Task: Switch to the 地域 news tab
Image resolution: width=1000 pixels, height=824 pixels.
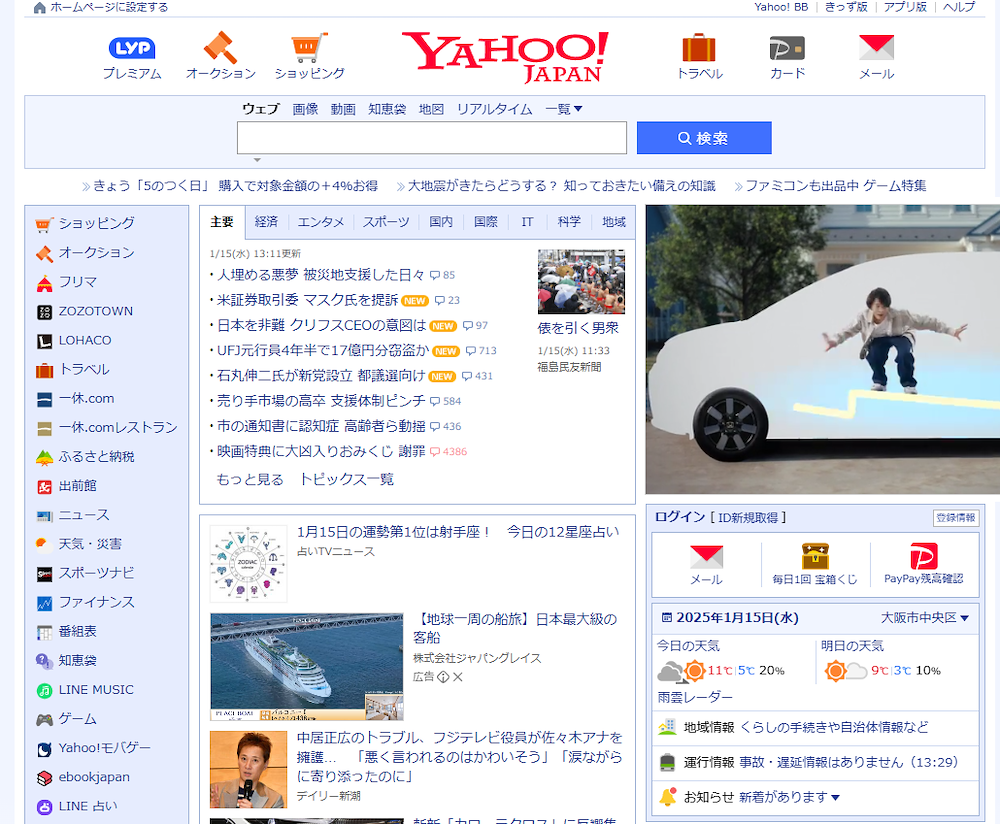Action: (x=614, y=222)
